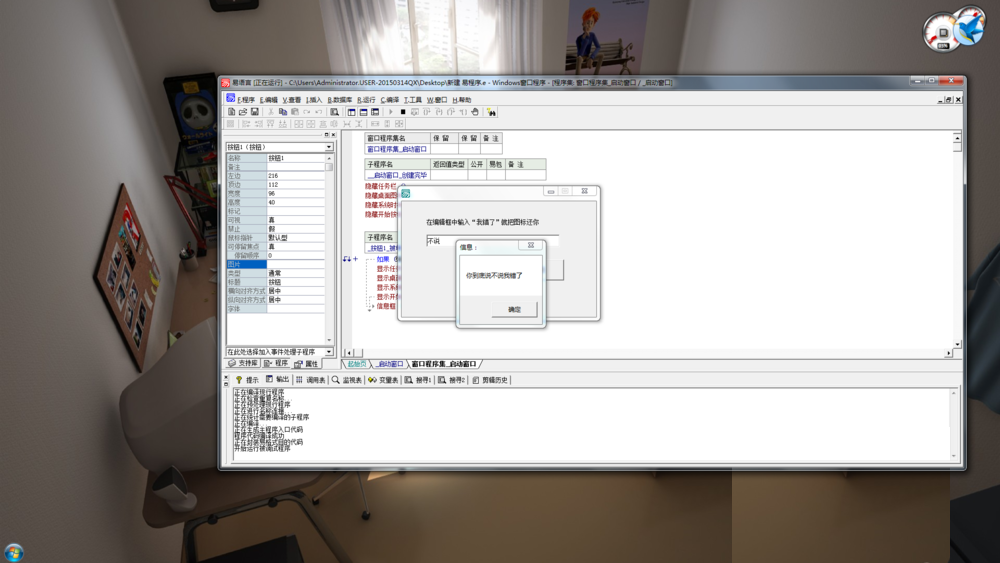The image size is (1000, 563).
Task: Open the C.编译 menu
Action: (x=390, y=100)
